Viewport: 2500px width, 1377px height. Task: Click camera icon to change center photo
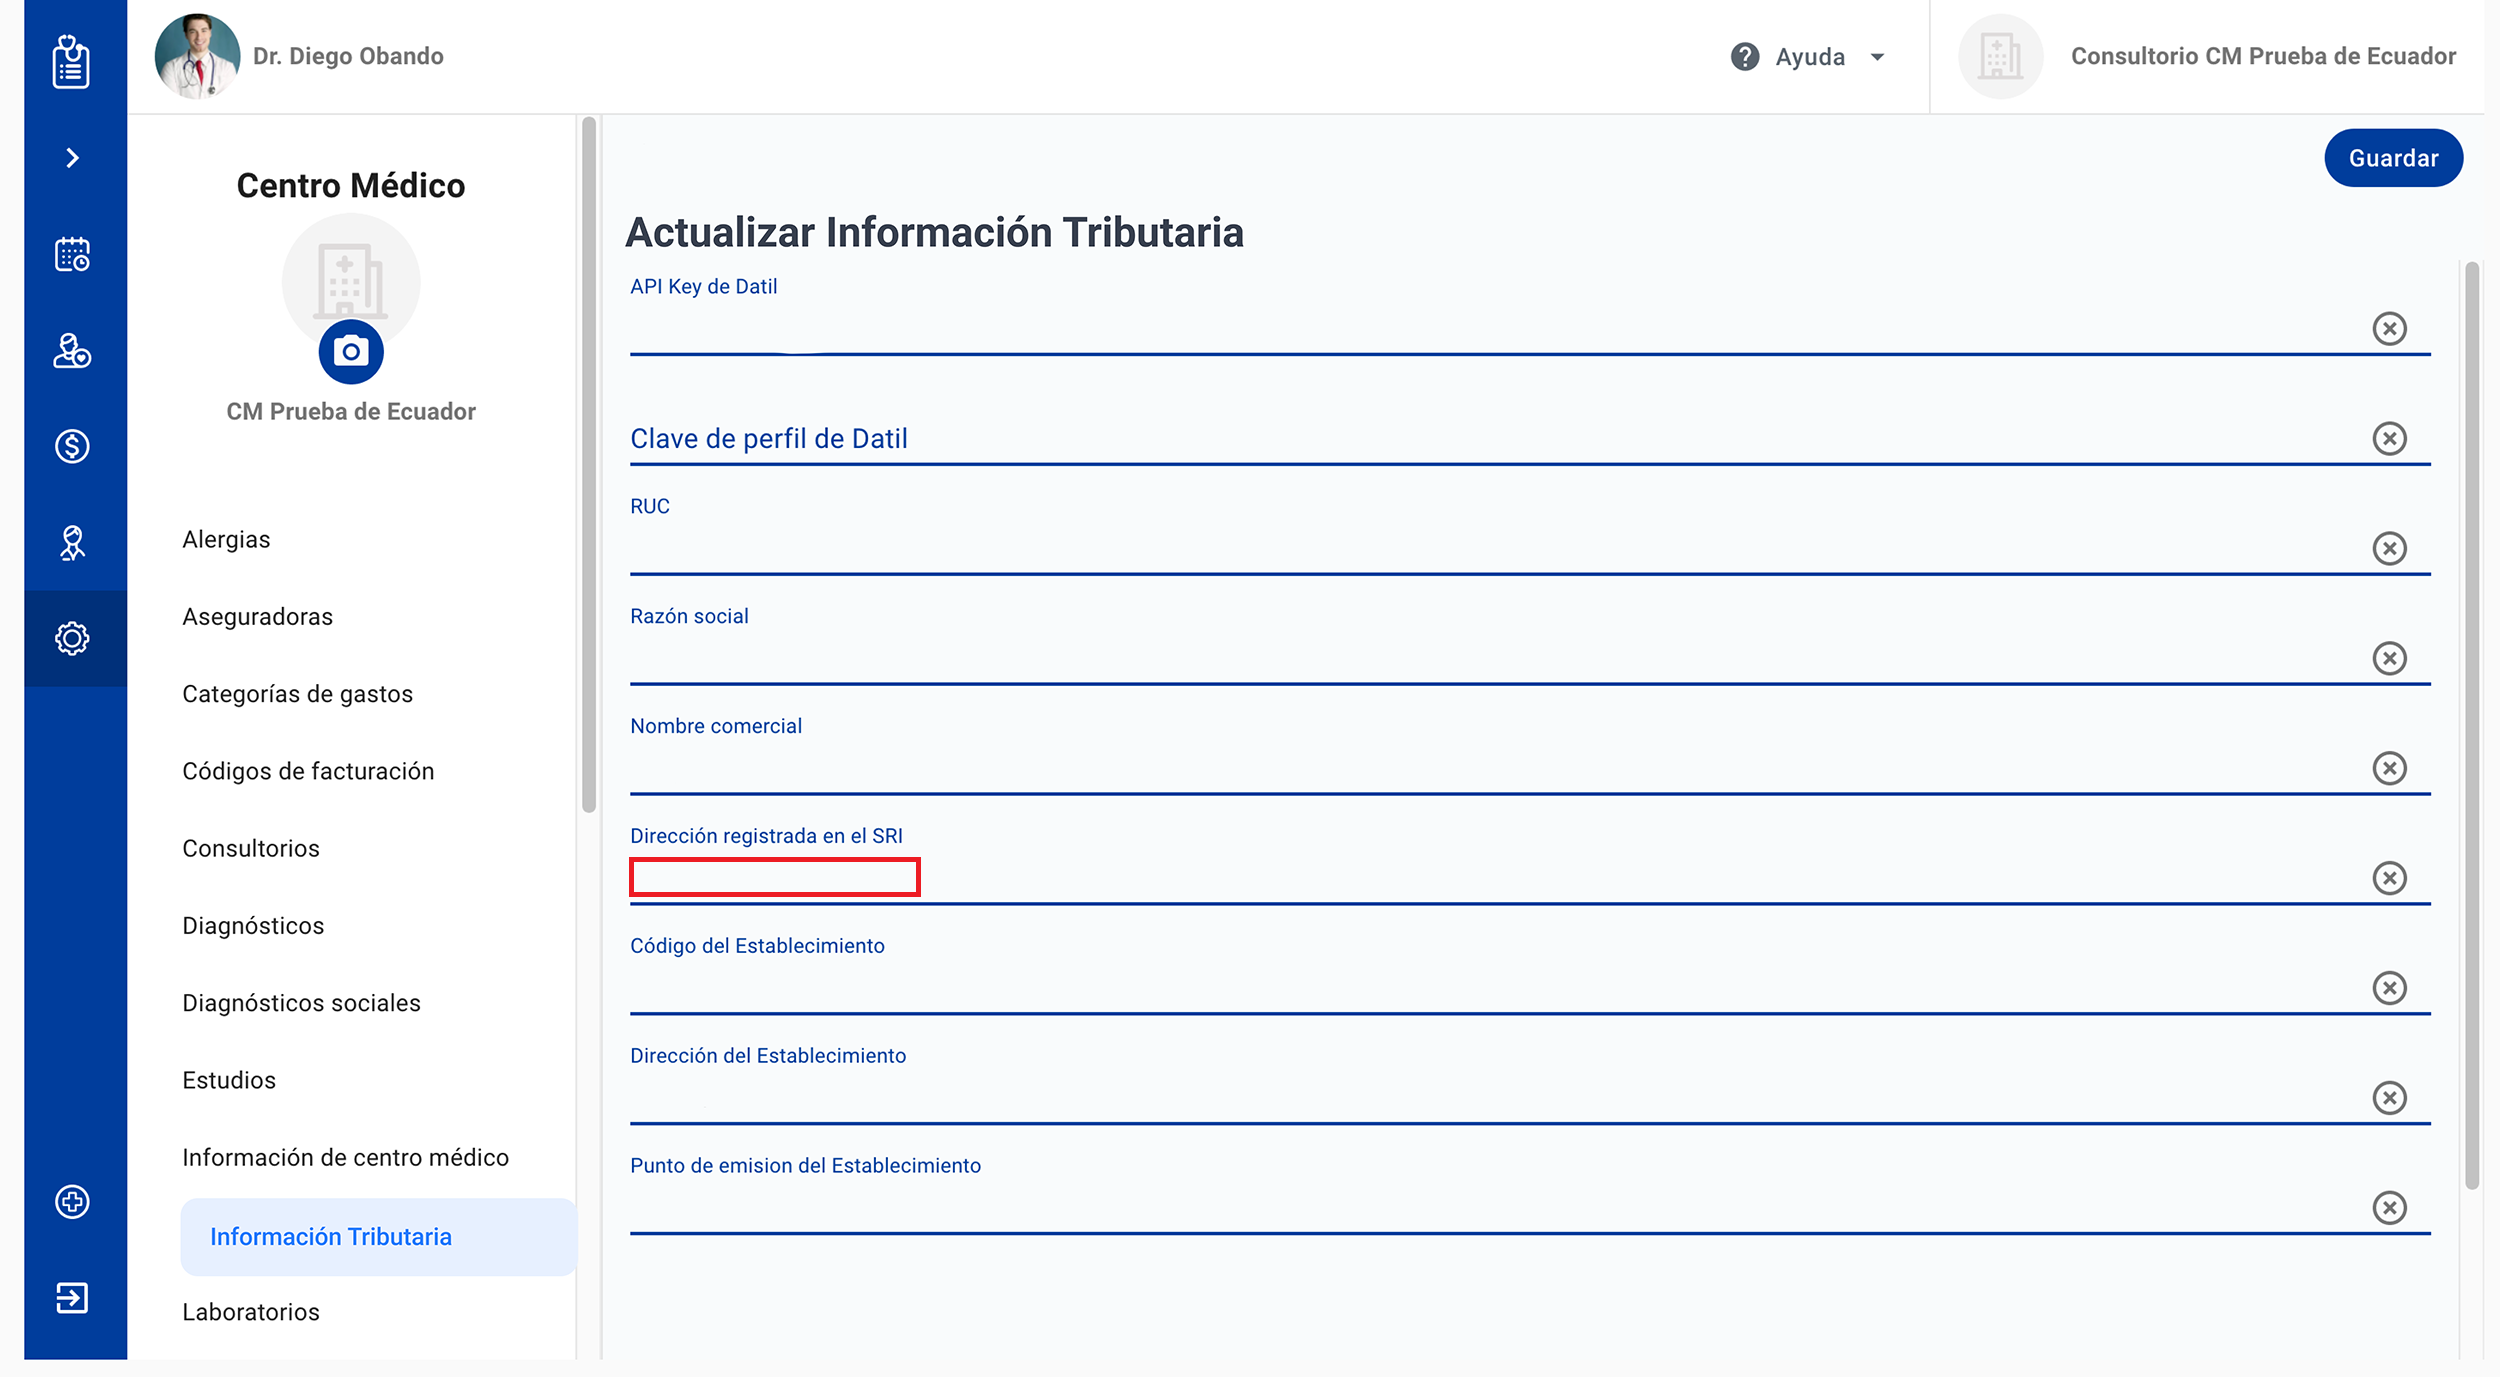click(x=350, y=352)
